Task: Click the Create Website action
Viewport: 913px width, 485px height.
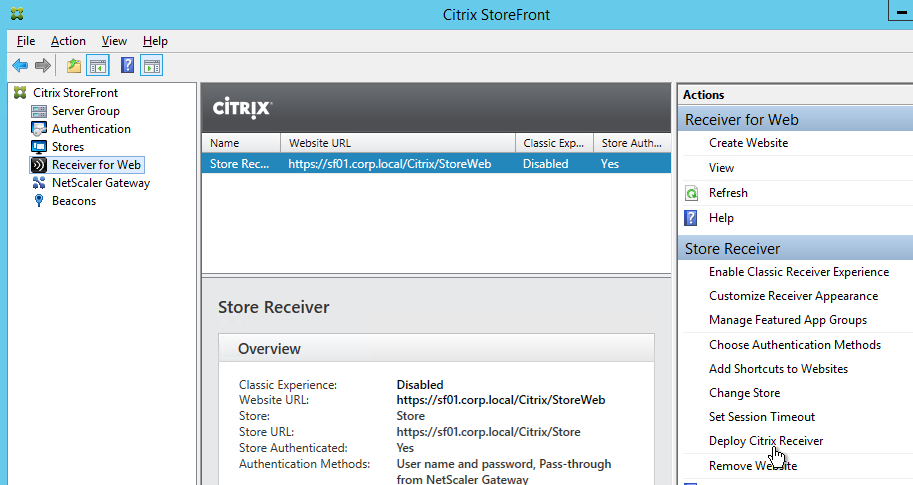Action: (748, 143)
